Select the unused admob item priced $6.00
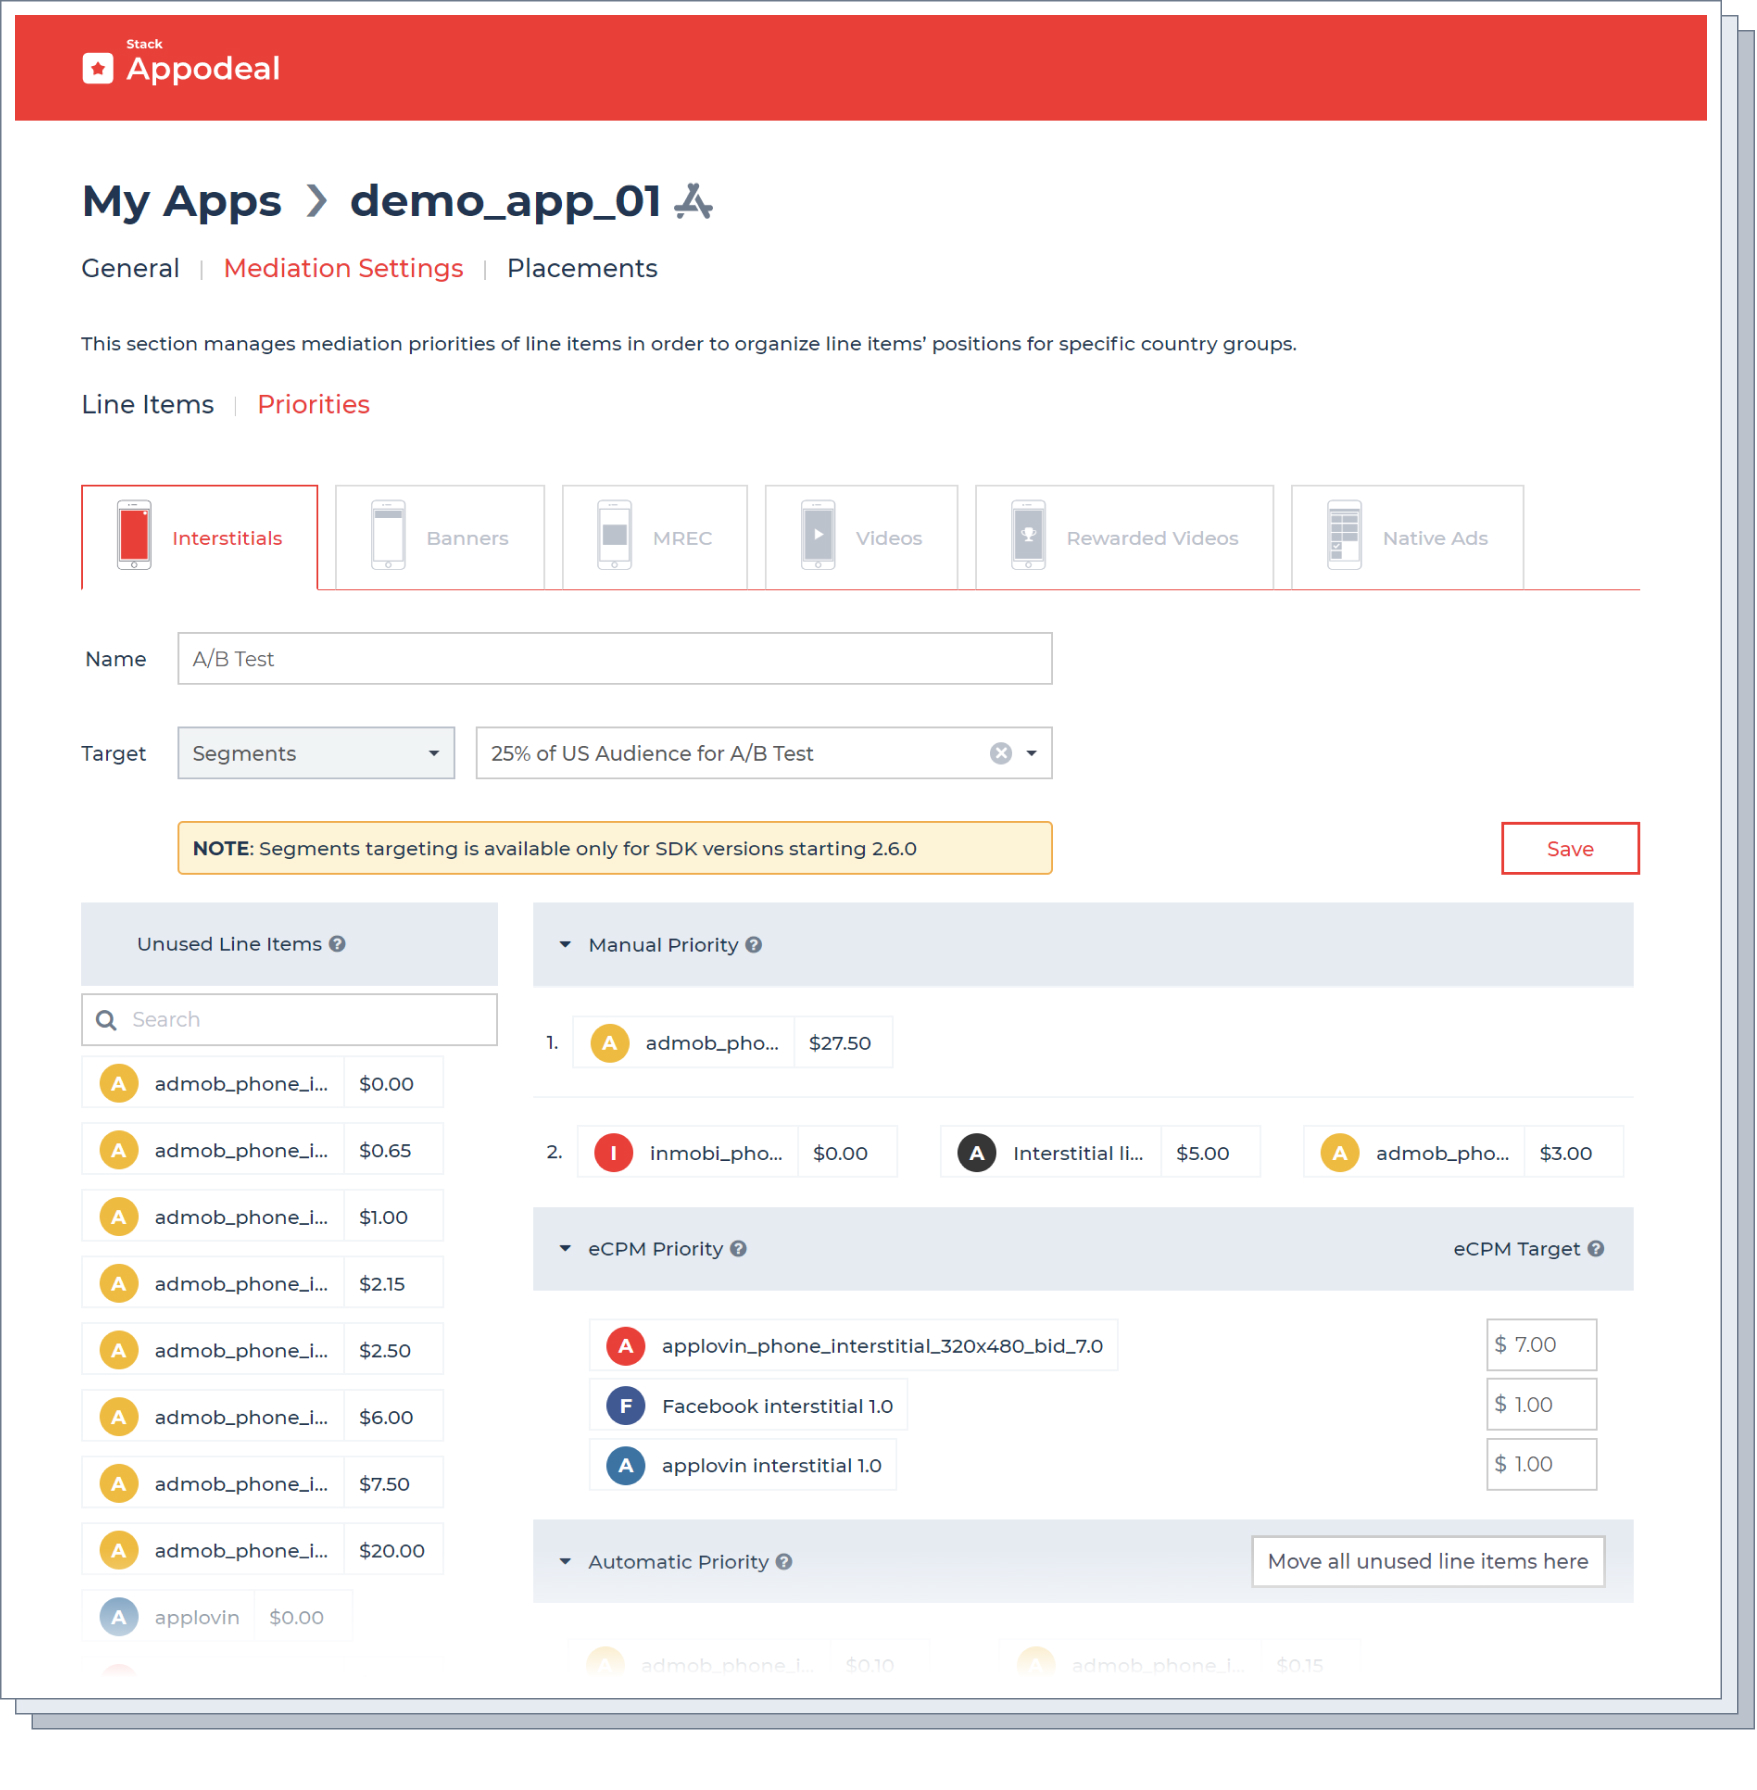This screenshot has width=1757, height=1790. tap(262, 1418)
